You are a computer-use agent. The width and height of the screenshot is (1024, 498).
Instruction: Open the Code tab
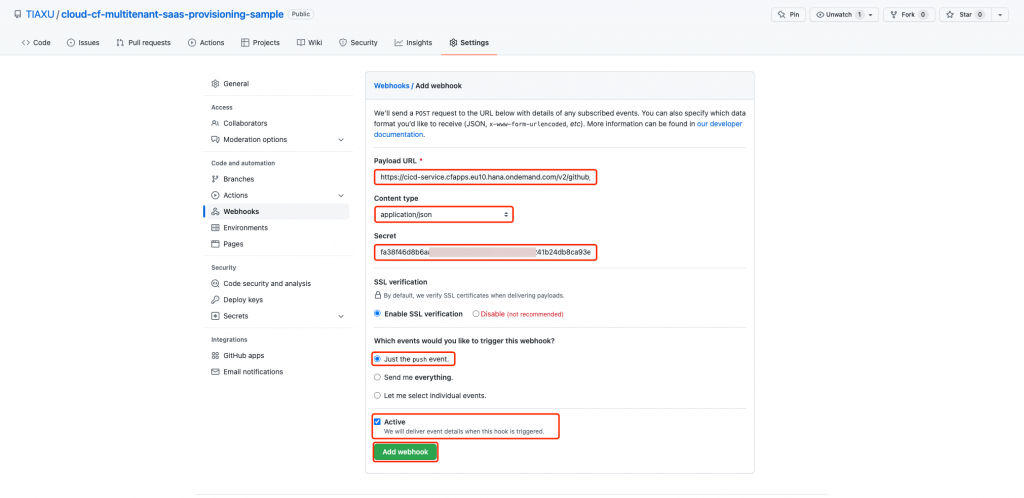point(36,42)
